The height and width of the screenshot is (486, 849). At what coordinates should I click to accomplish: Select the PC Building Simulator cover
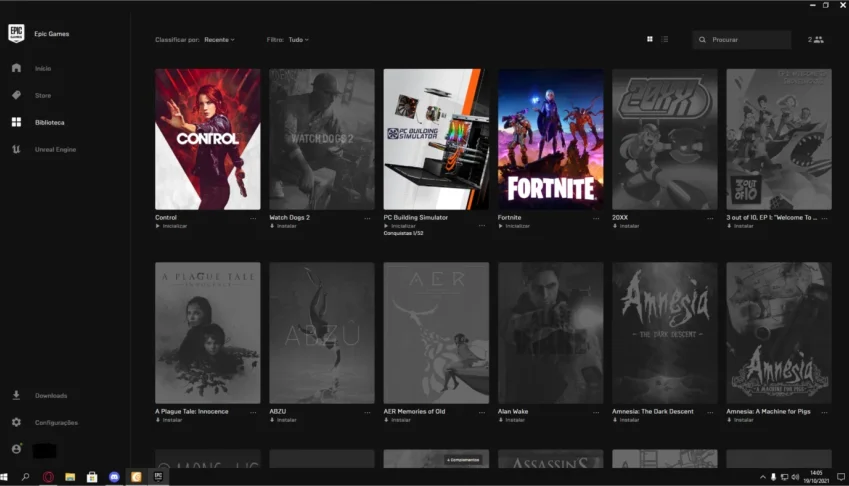click(x=436, y=139)
